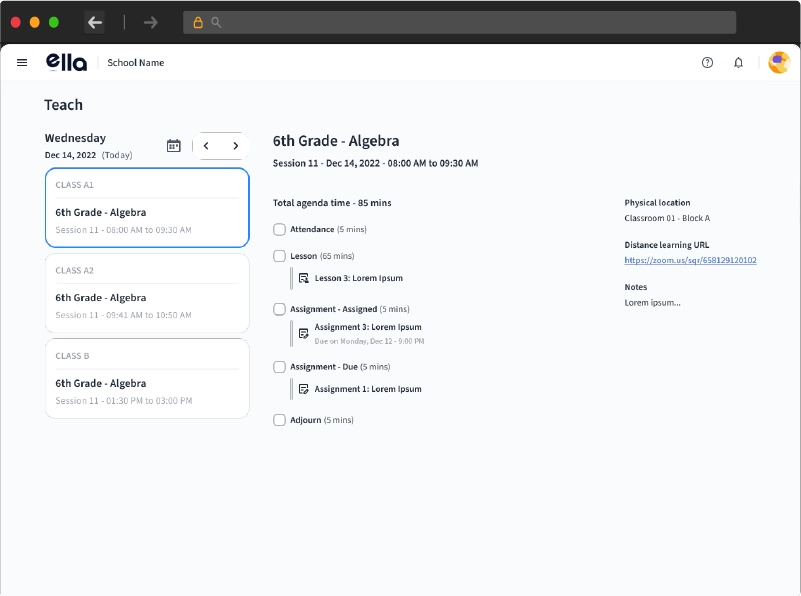Viewport: 801px width, 596px height.
Task: Click the Assignment 1 document icon
Action: (304, 389)
